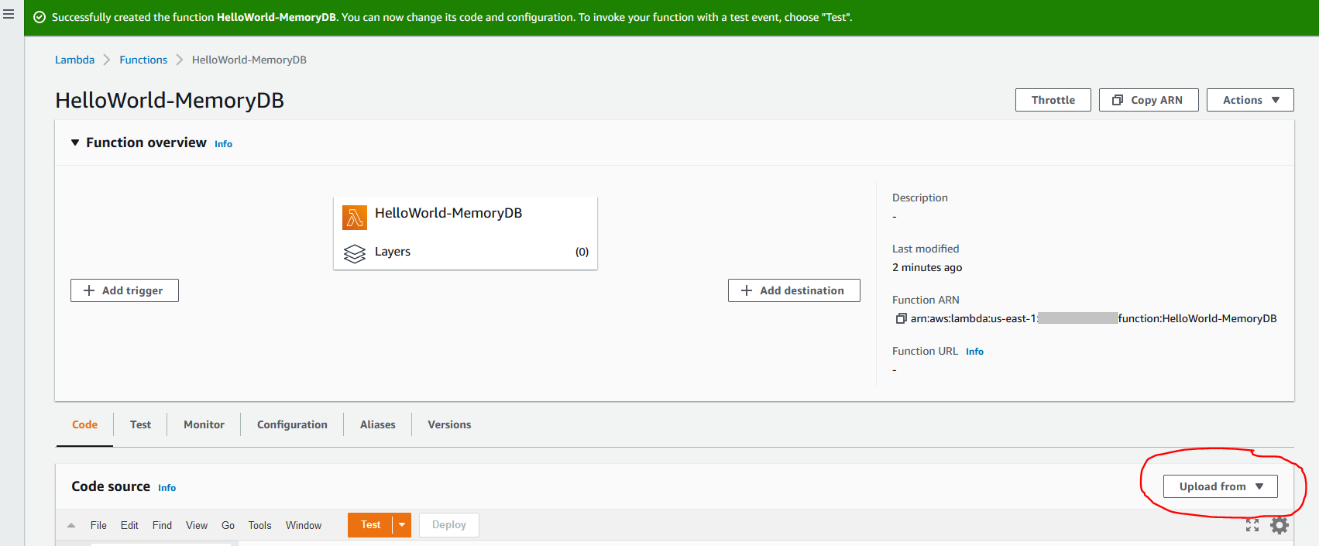This screenshot has width=1319, height=546.
Task: Open the Find menu in the editor
Action: [162, 526]
